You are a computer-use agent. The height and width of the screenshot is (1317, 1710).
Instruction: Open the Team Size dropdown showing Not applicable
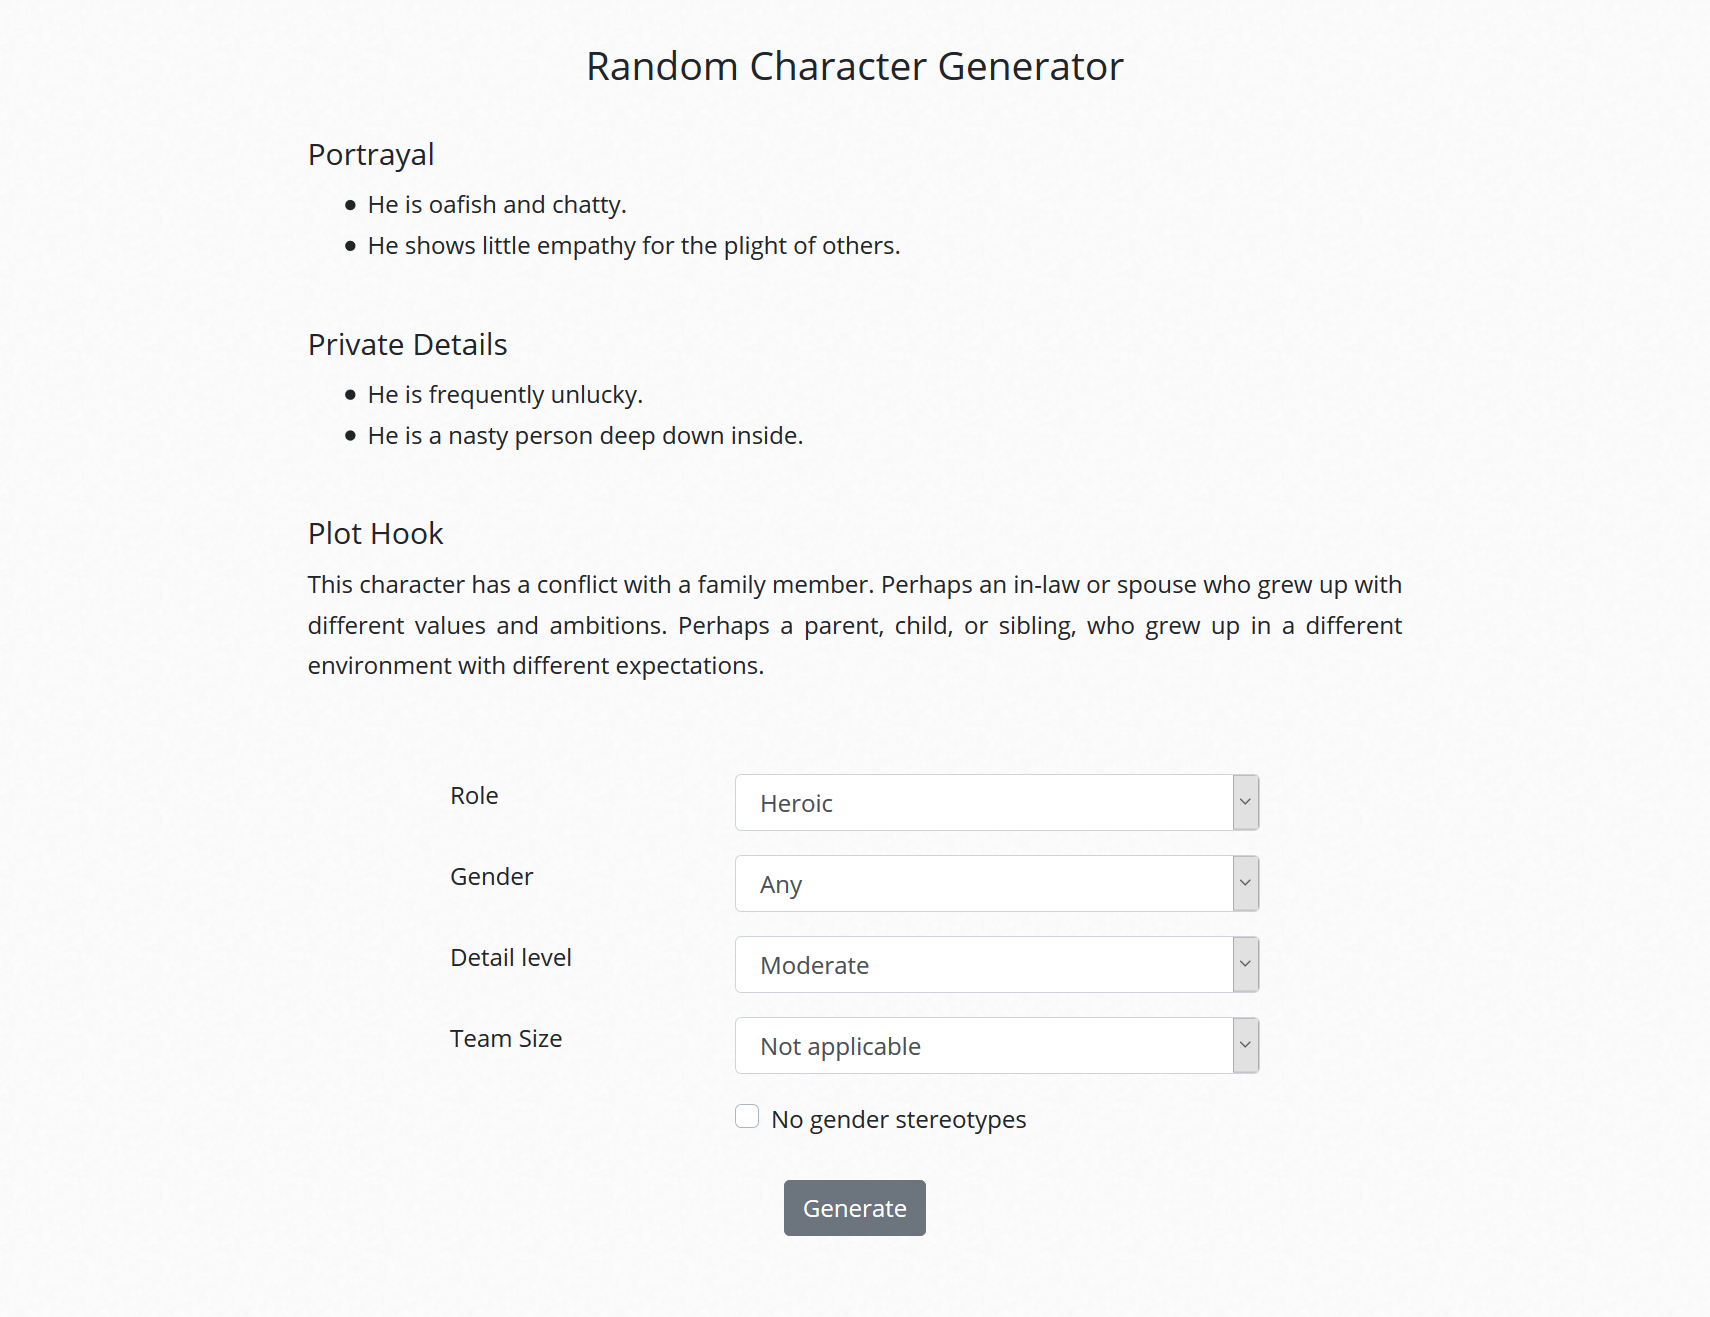point(984,1046)
